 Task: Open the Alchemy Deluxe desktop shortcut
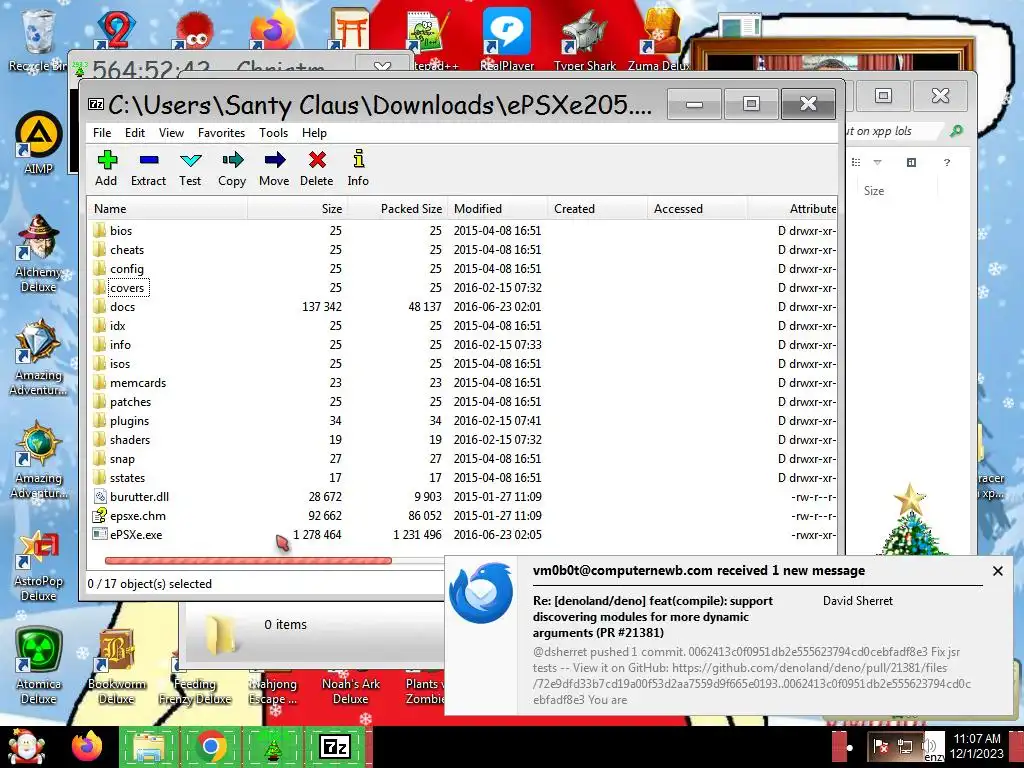(39, 254)
